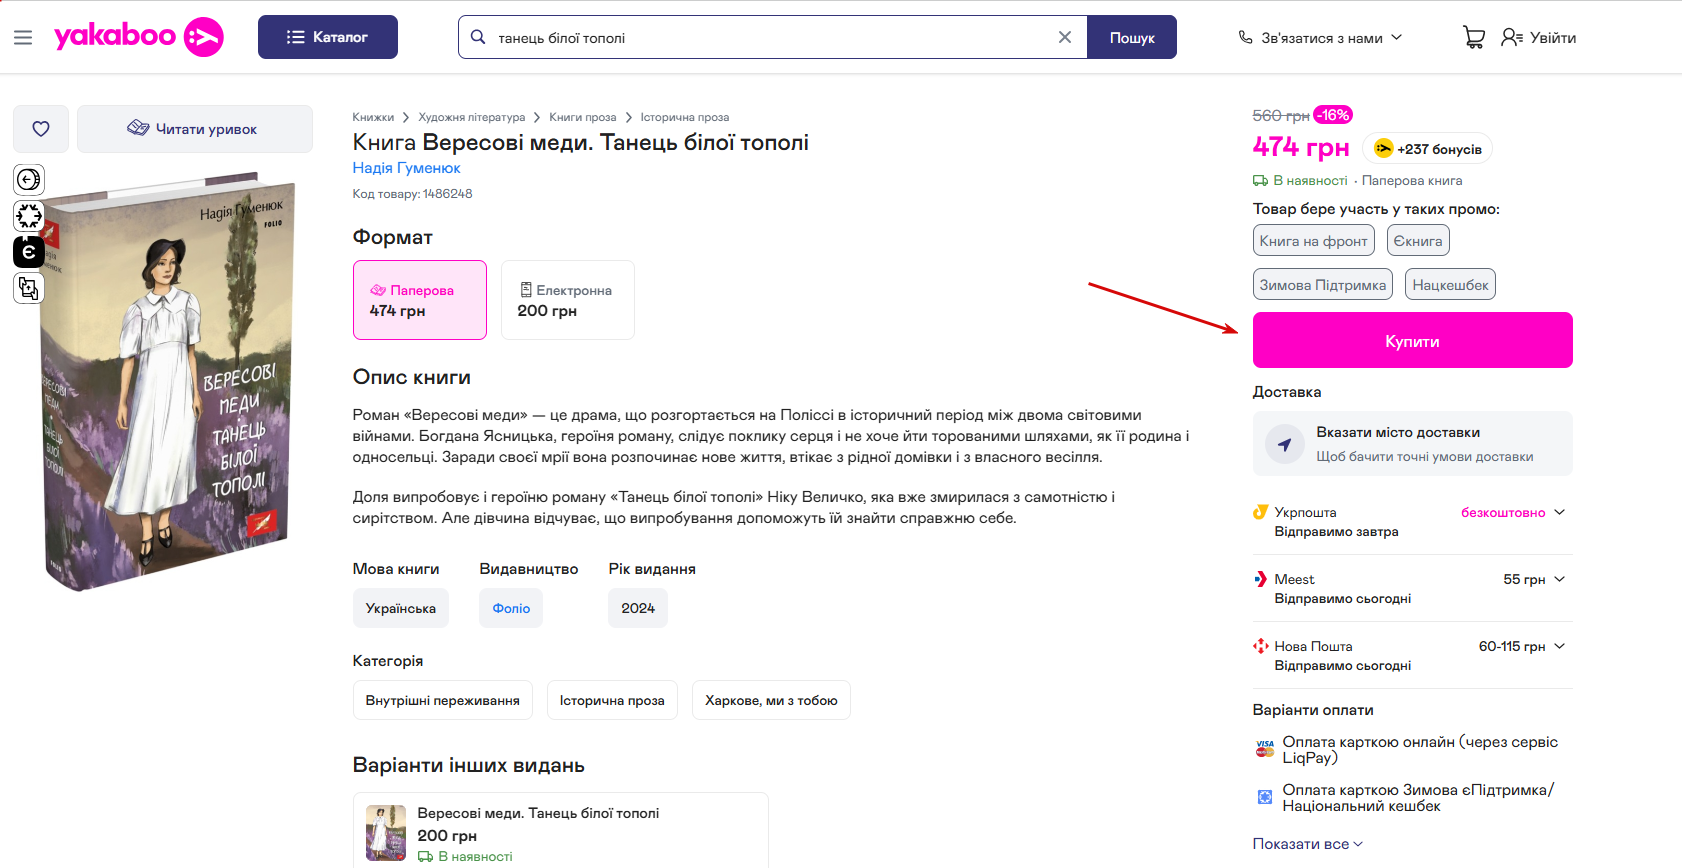Click the magnifier icon in search bar
Viewport: 1682px width, 868px height.
click(x=478, y=37)
